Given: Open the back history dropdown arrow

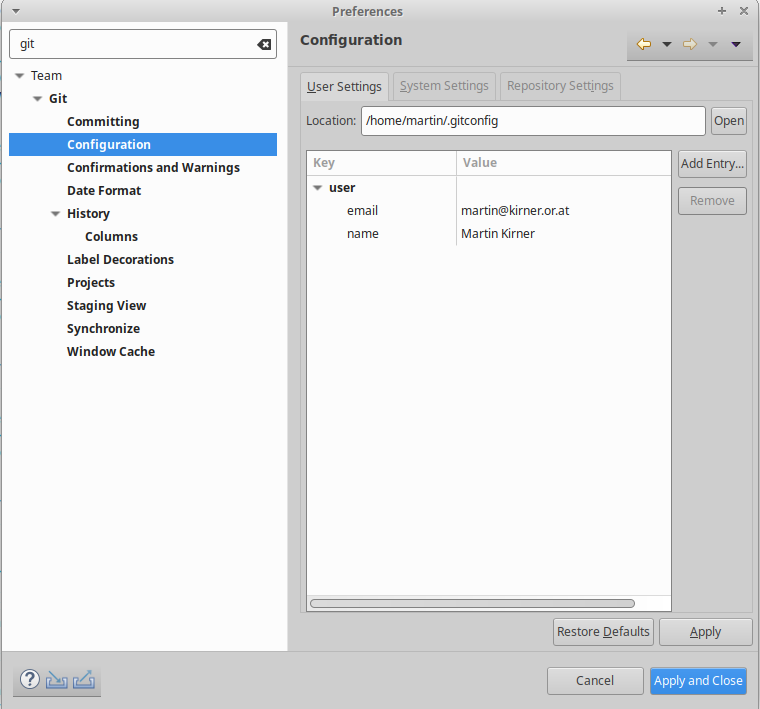Looking at the screenshot, I should (x=667, y=44).
